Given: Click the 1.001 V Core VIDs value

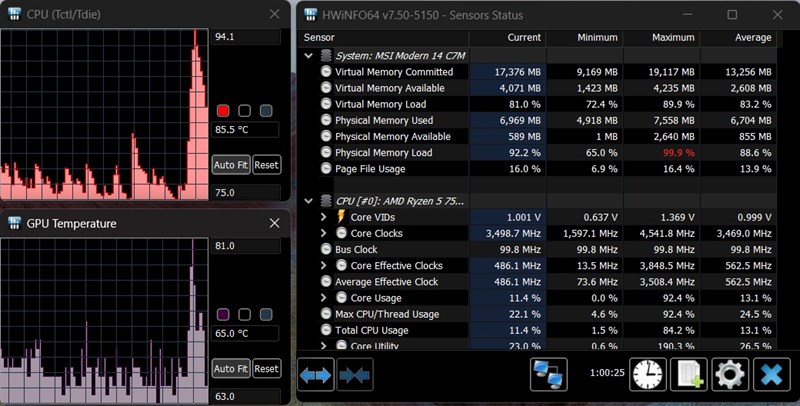Looking at the screenshot, I should (x=523, y=217).
